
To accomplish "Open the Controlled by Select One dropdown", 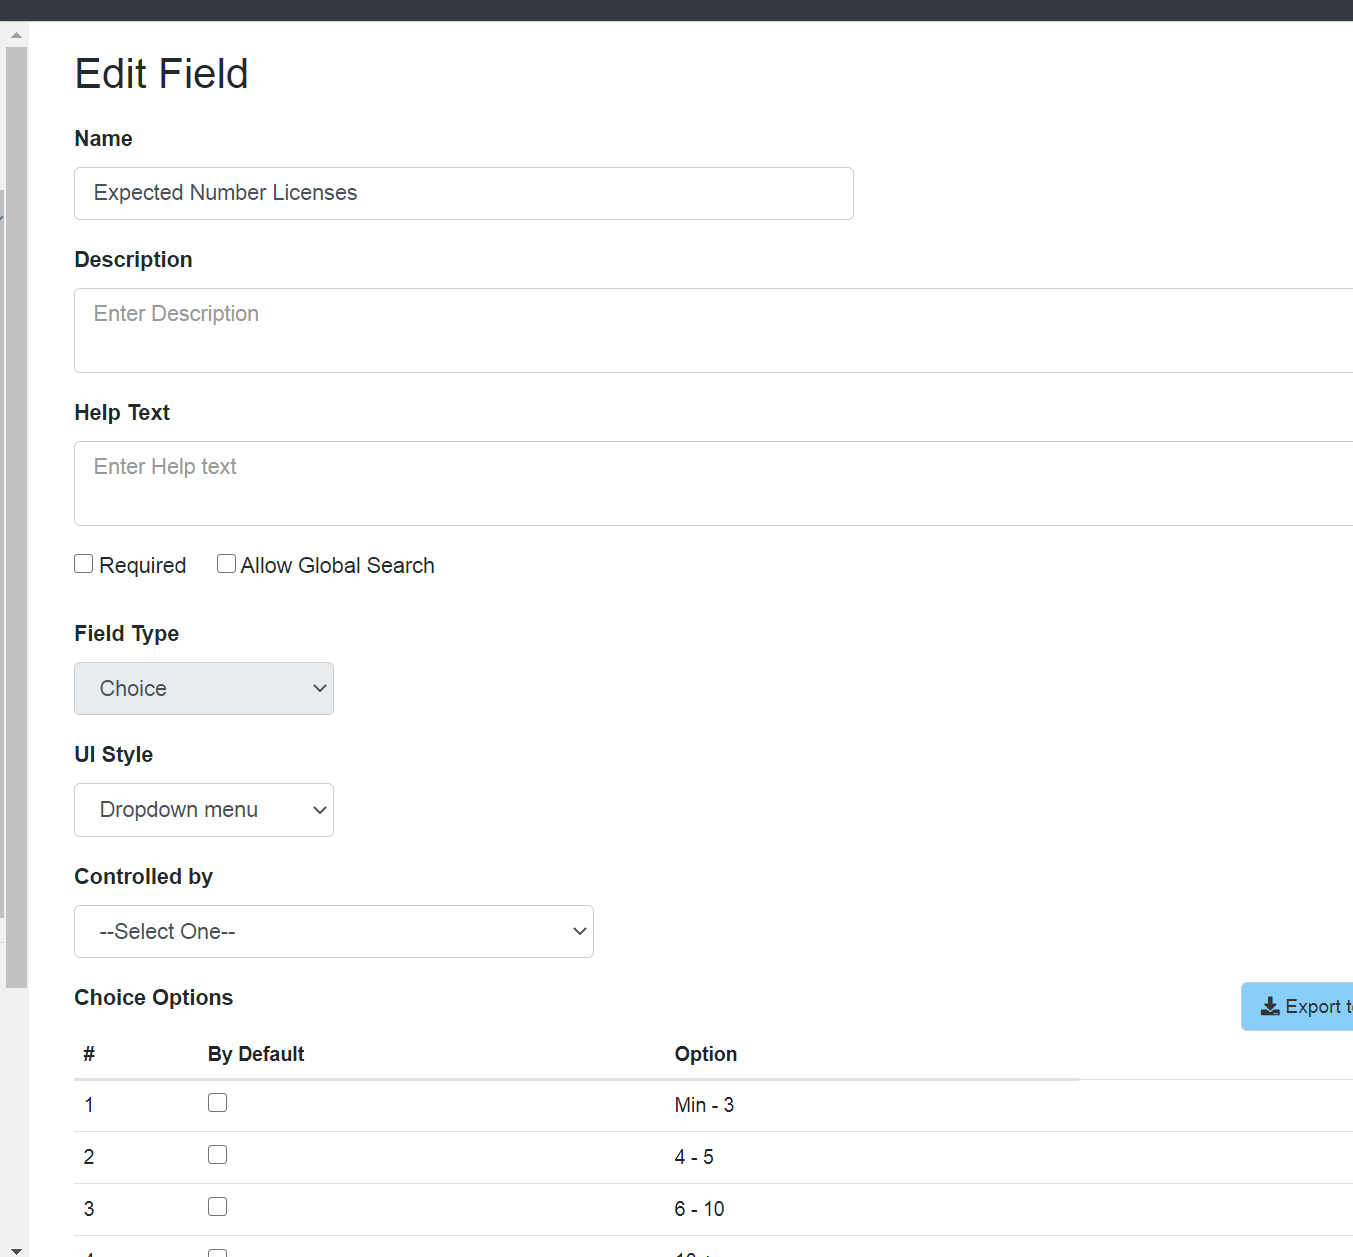I will [x=334, y=931].
